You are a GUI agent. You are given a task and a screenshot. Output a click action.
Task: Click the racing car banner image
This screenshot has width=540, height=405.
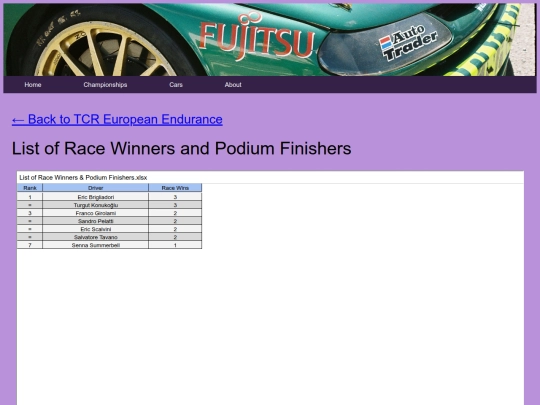coord(270,40)
